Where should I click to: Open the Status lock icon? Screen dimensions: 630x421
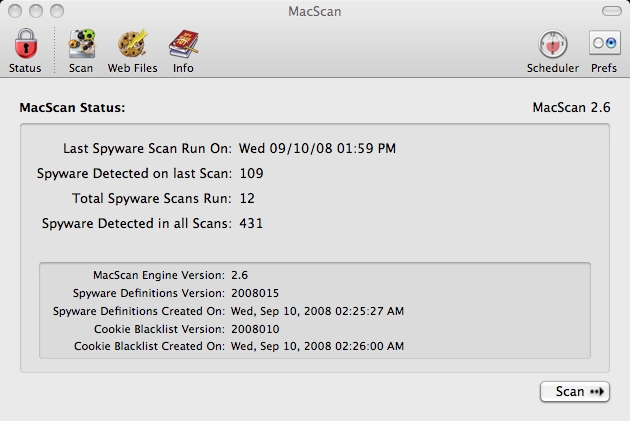point(25,44)
